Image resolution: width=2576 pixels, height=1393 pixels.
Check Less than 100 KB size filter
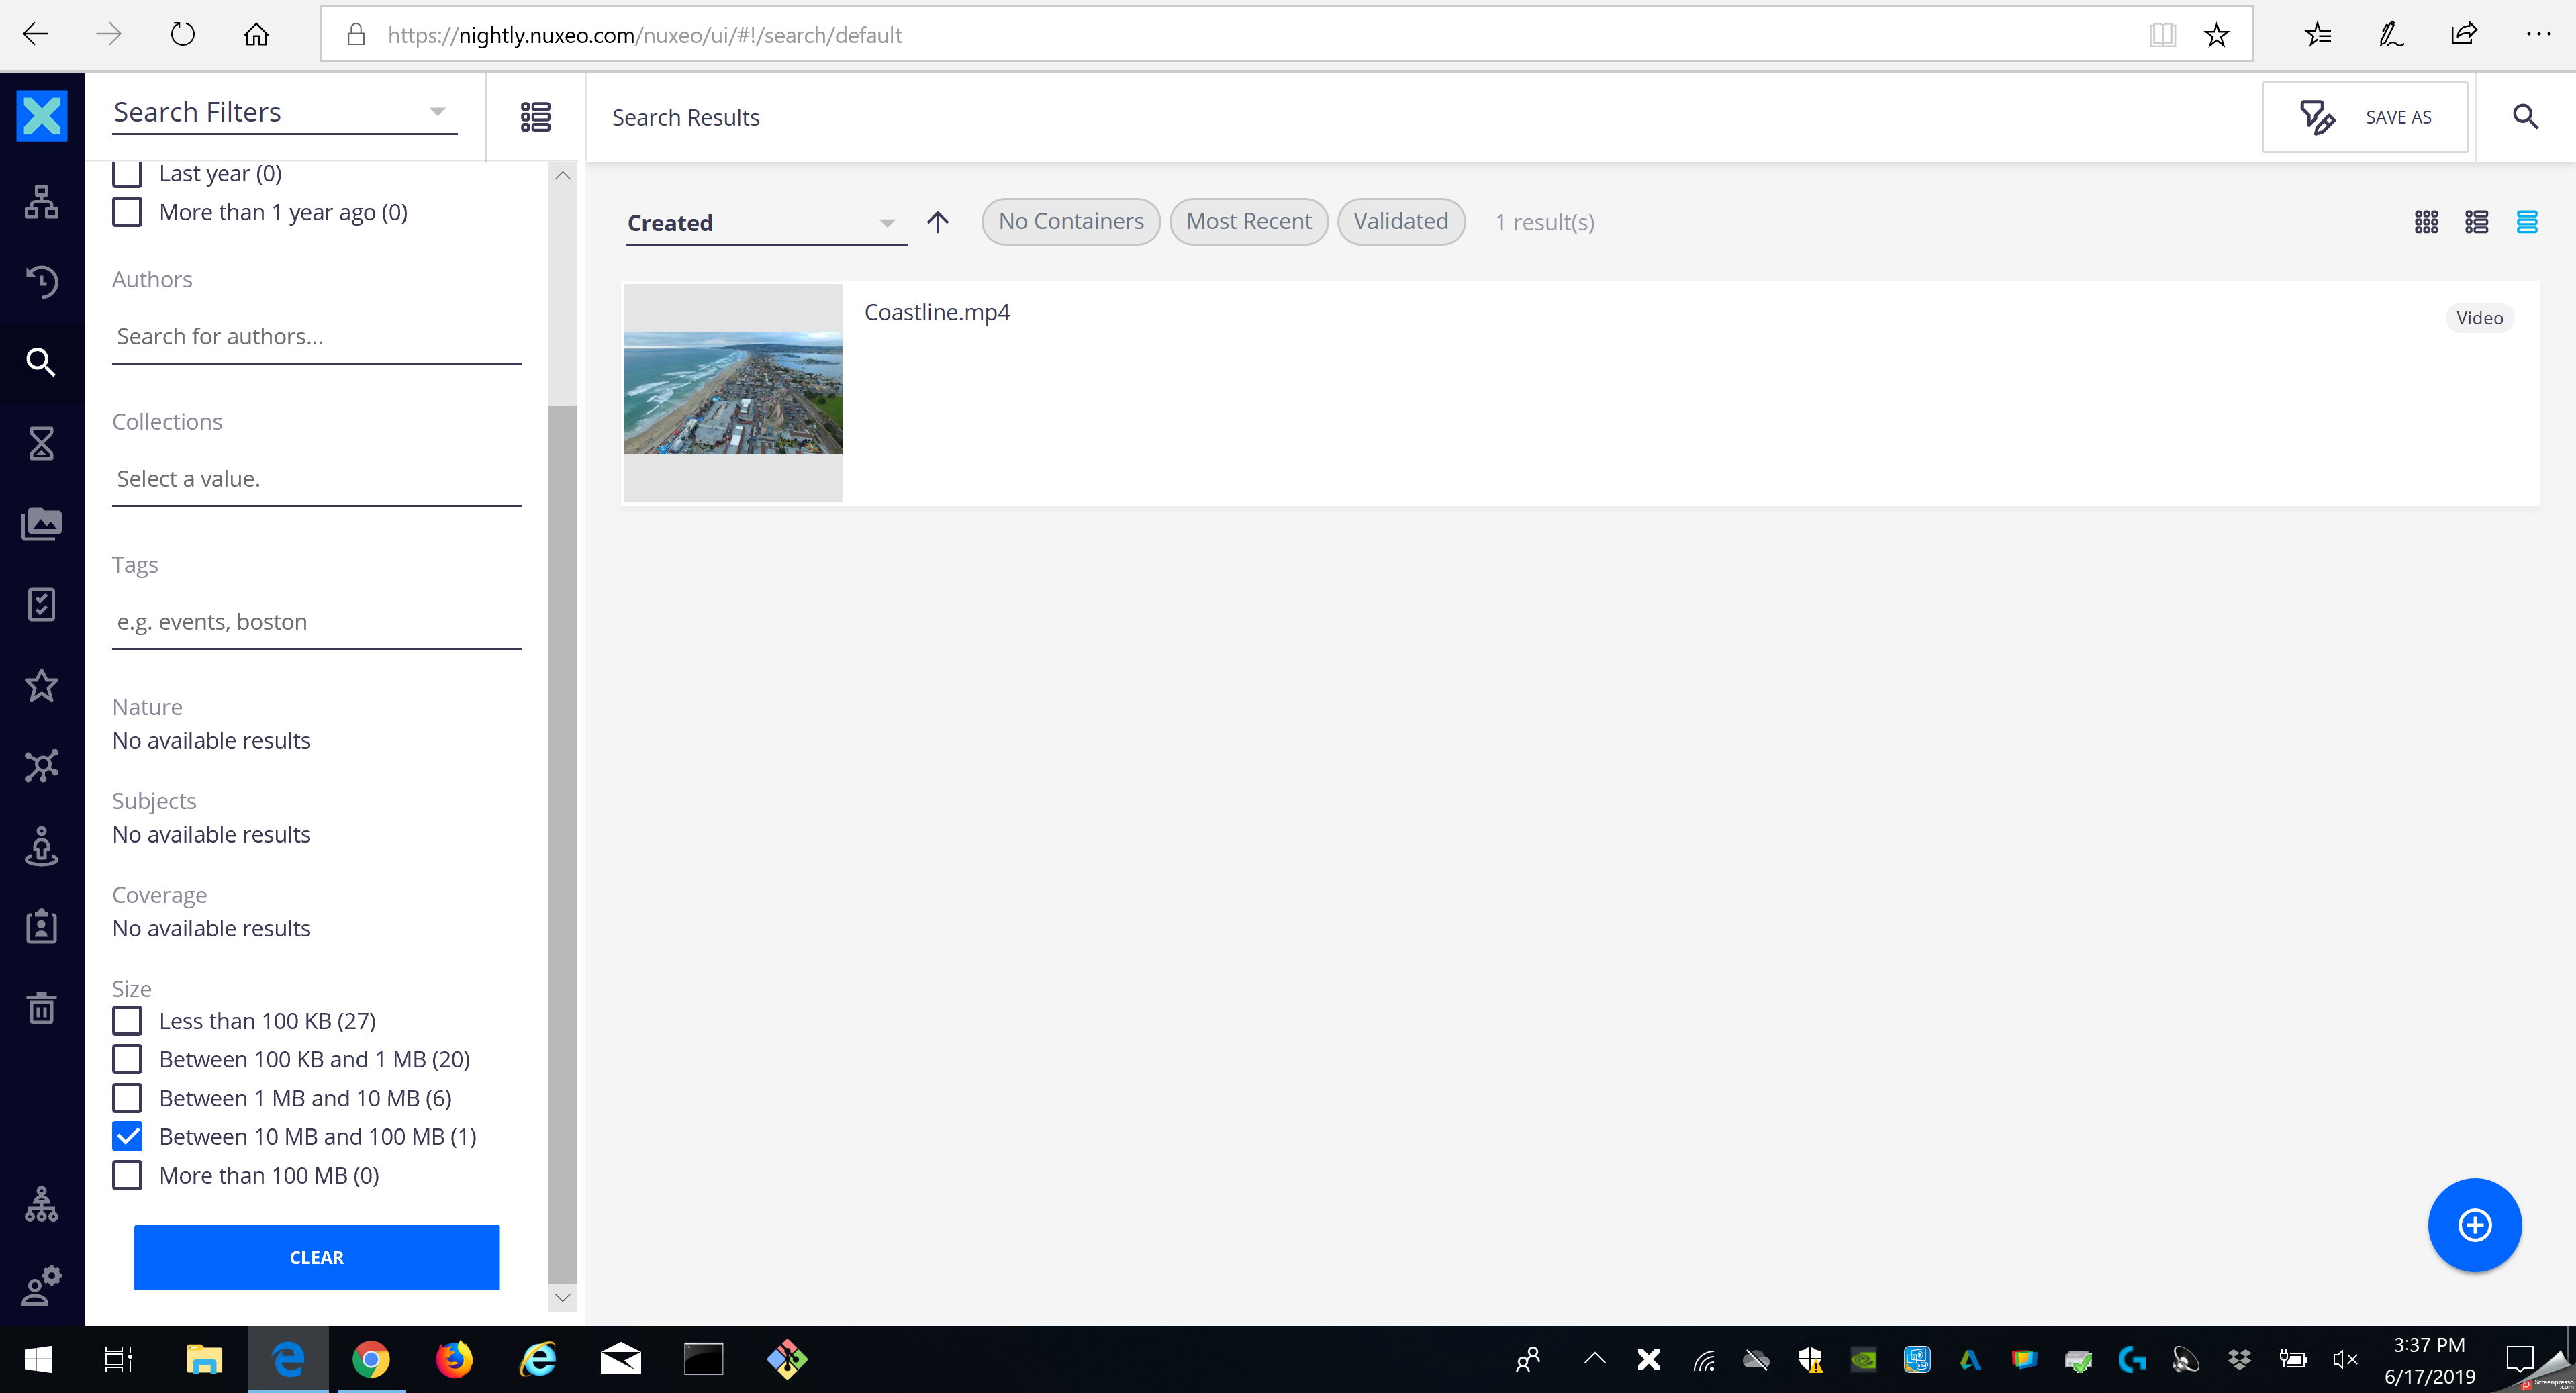click(127, 1021)
